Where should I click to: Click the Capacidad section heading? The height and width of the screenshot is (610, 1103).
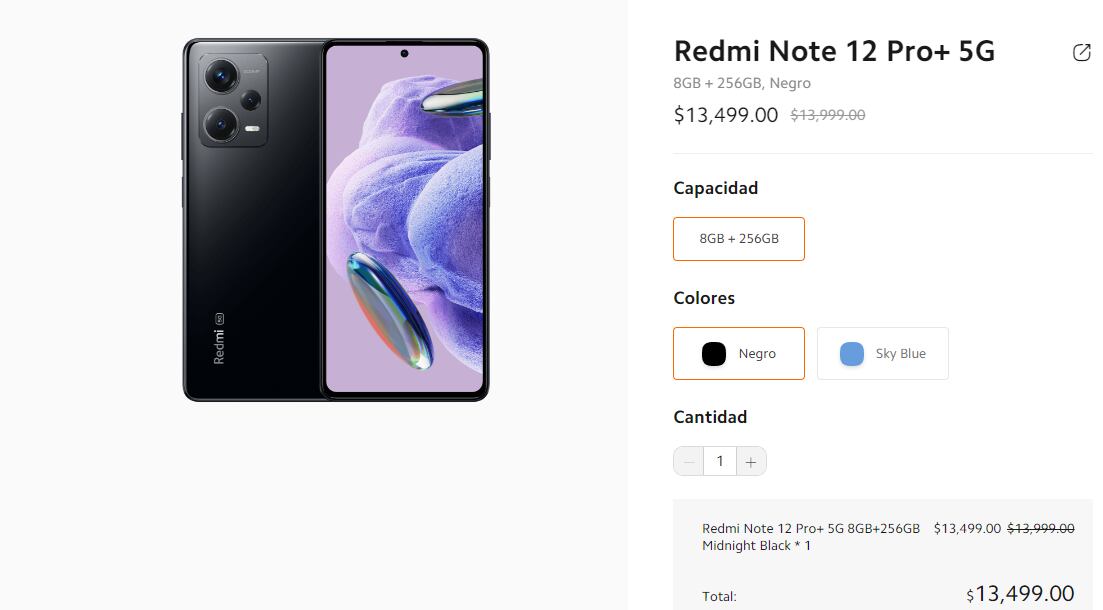(x=716, y=188)
